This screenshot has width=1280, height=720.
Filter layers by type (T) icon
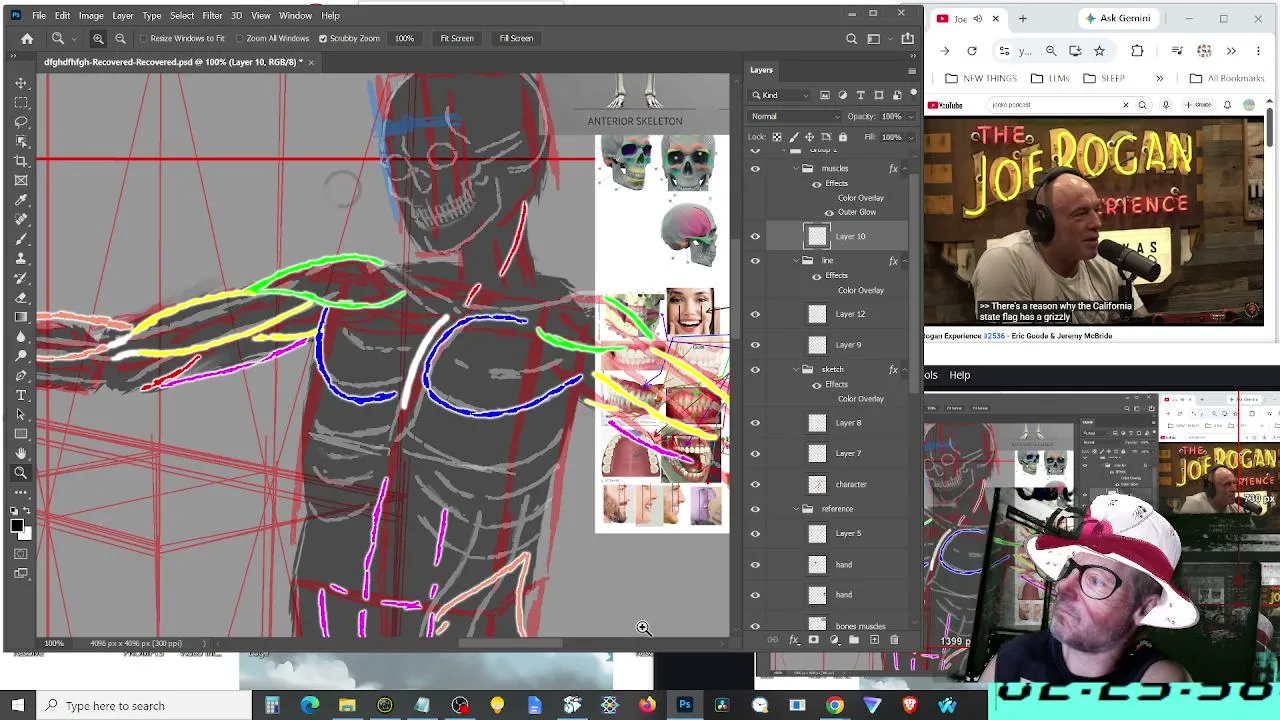coord(860,95)
